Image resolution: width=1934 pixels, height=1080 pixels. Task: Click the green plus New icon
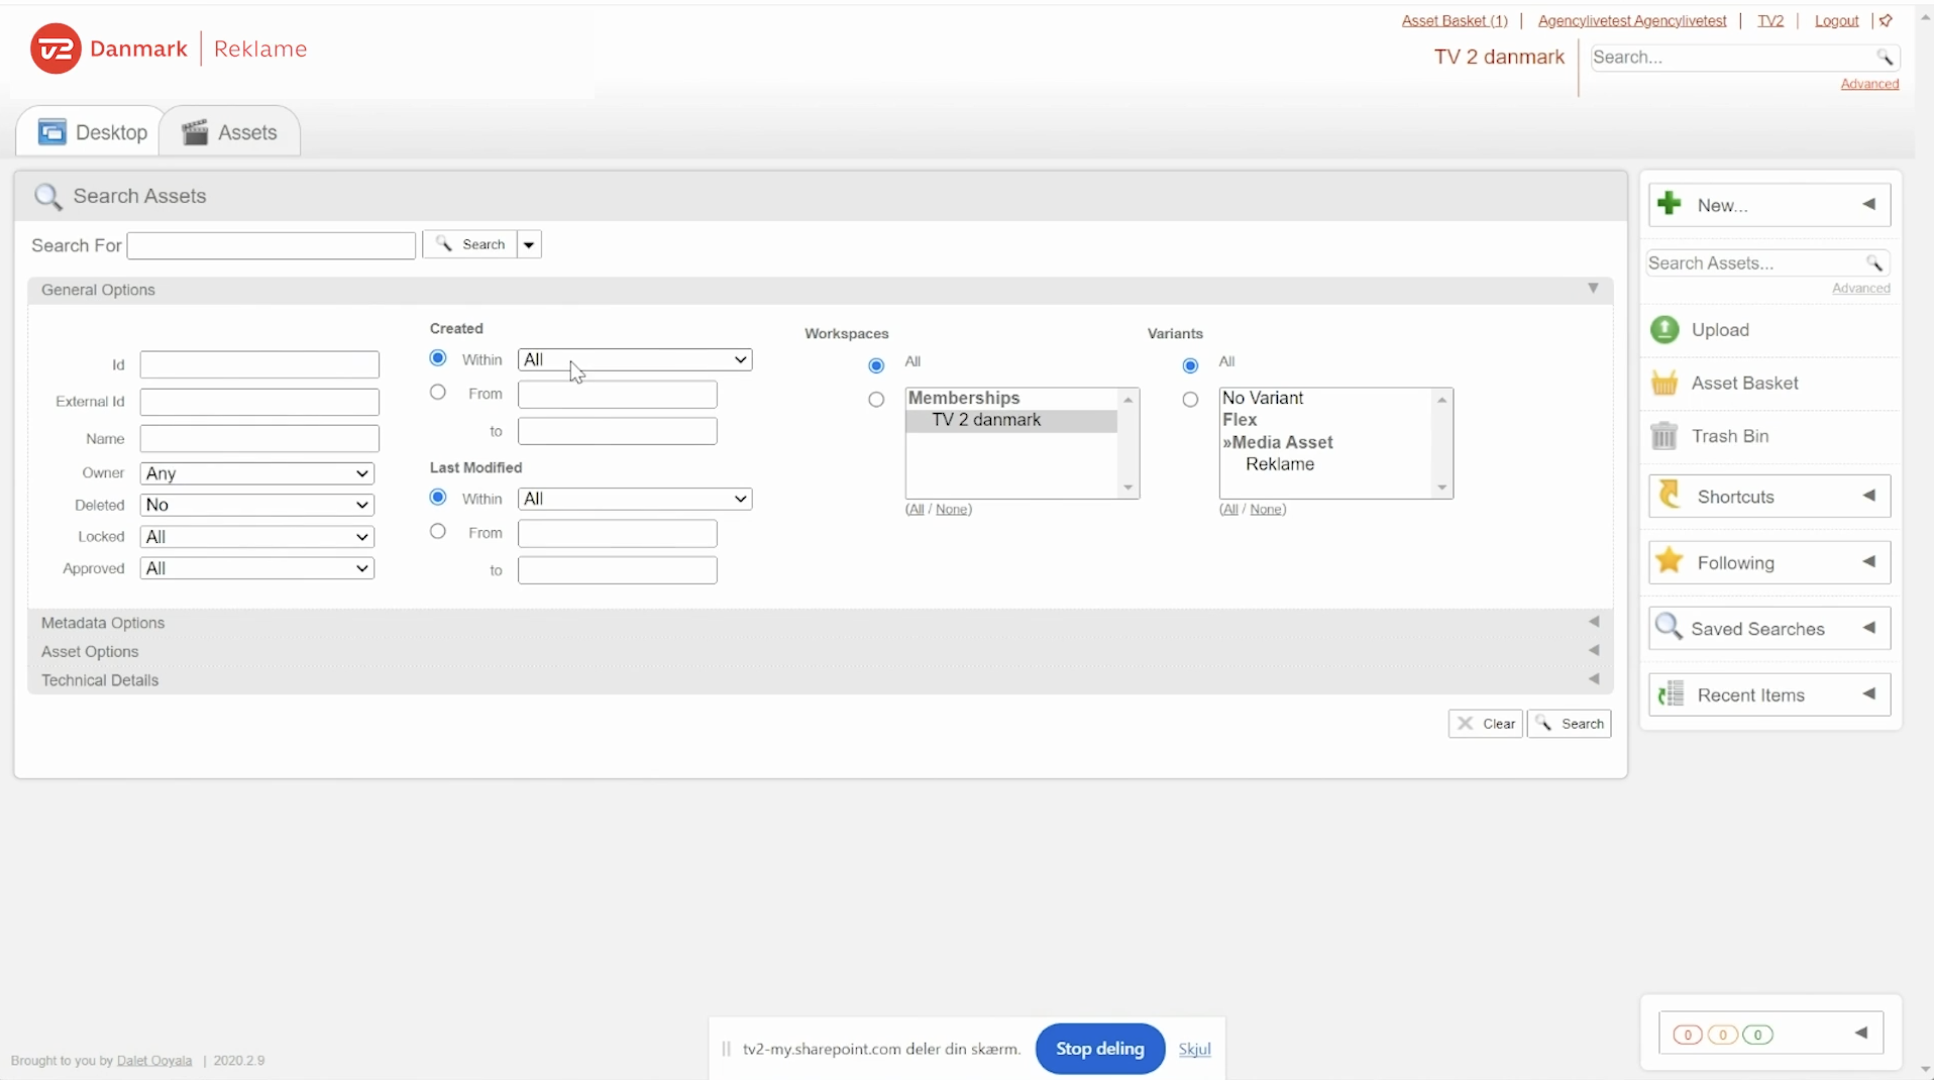point(1669,204)
